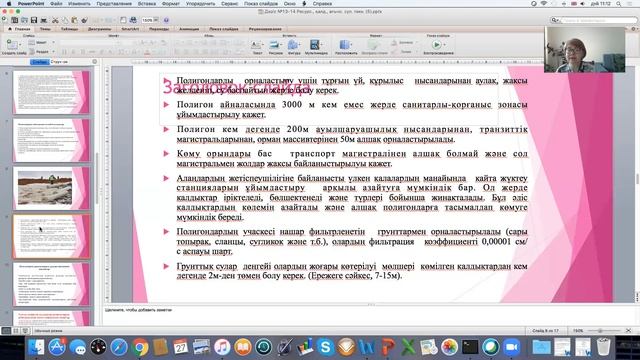Click the purple Help question-mark icon
The width and height of the screenshot is (640, 360).
pos(166,20)
